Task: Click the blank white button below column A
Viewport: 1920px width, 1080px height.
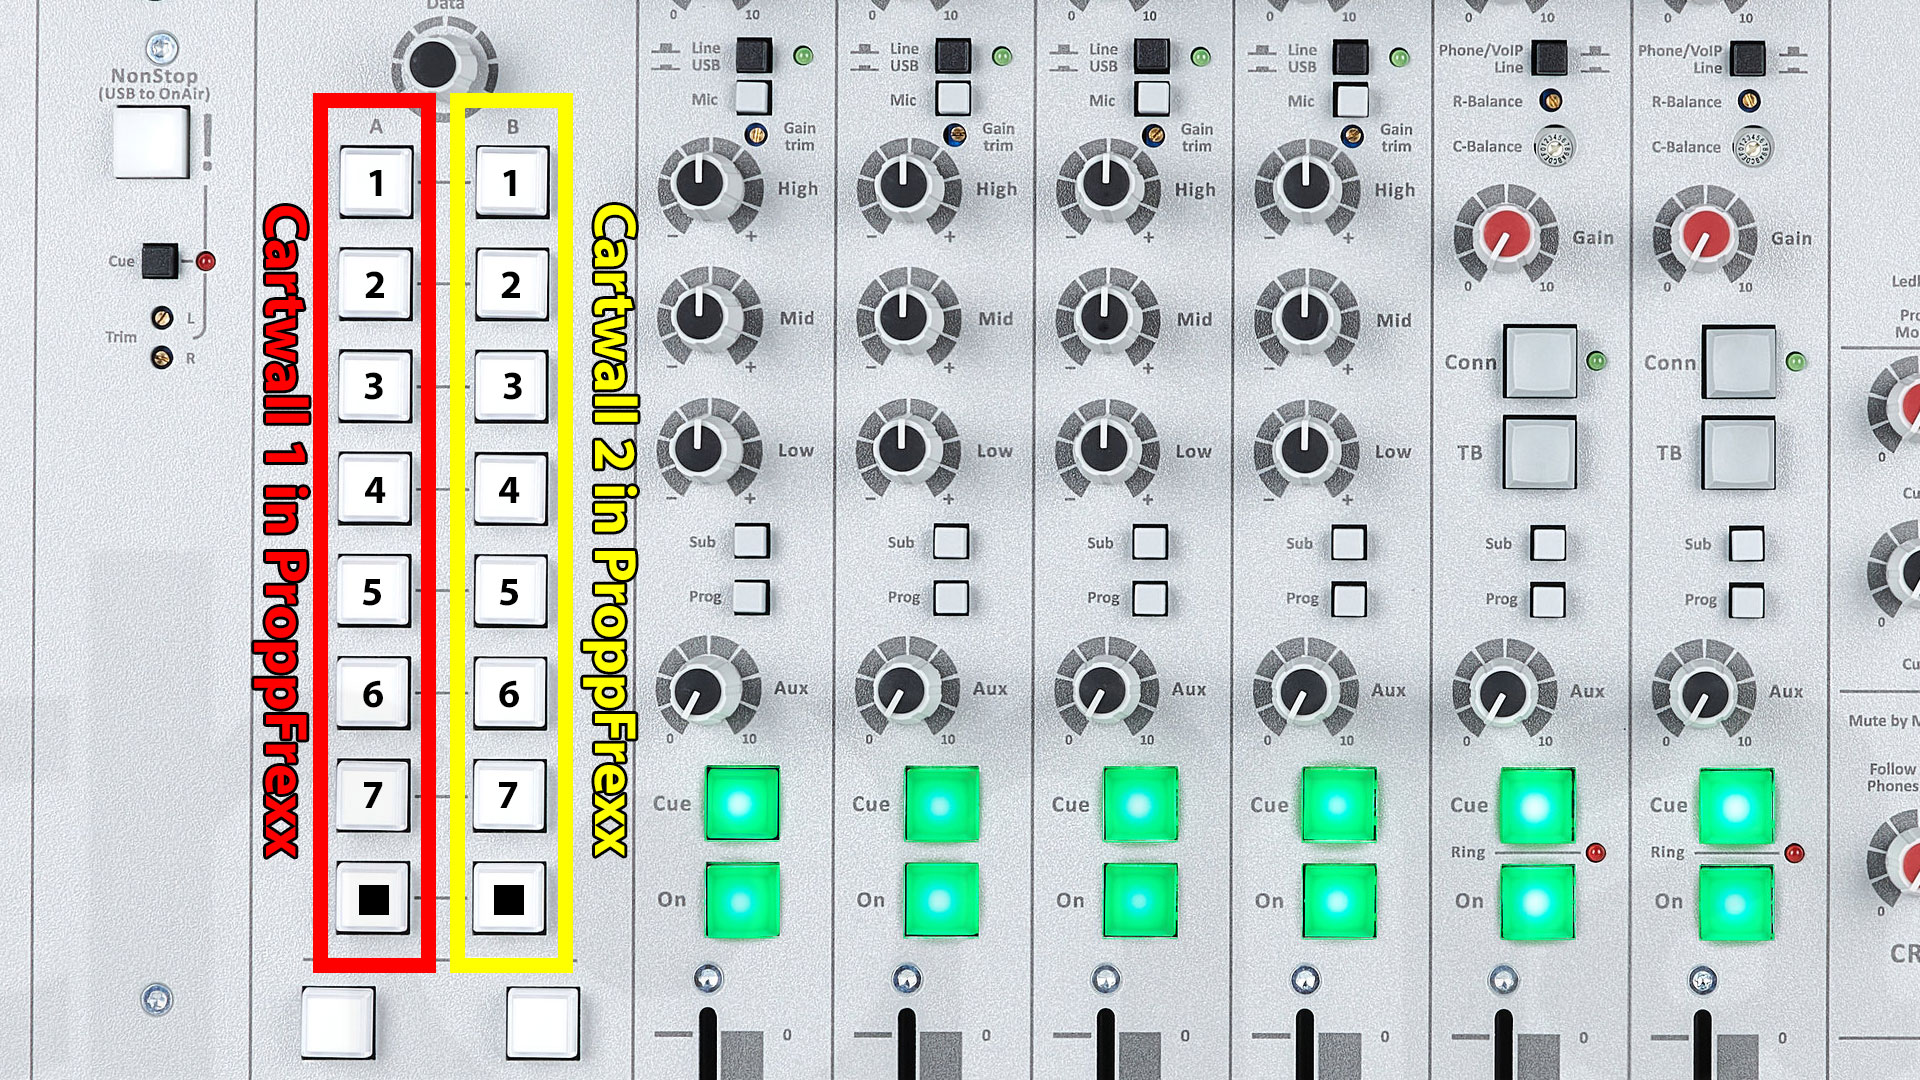Action: (338, 1022)
